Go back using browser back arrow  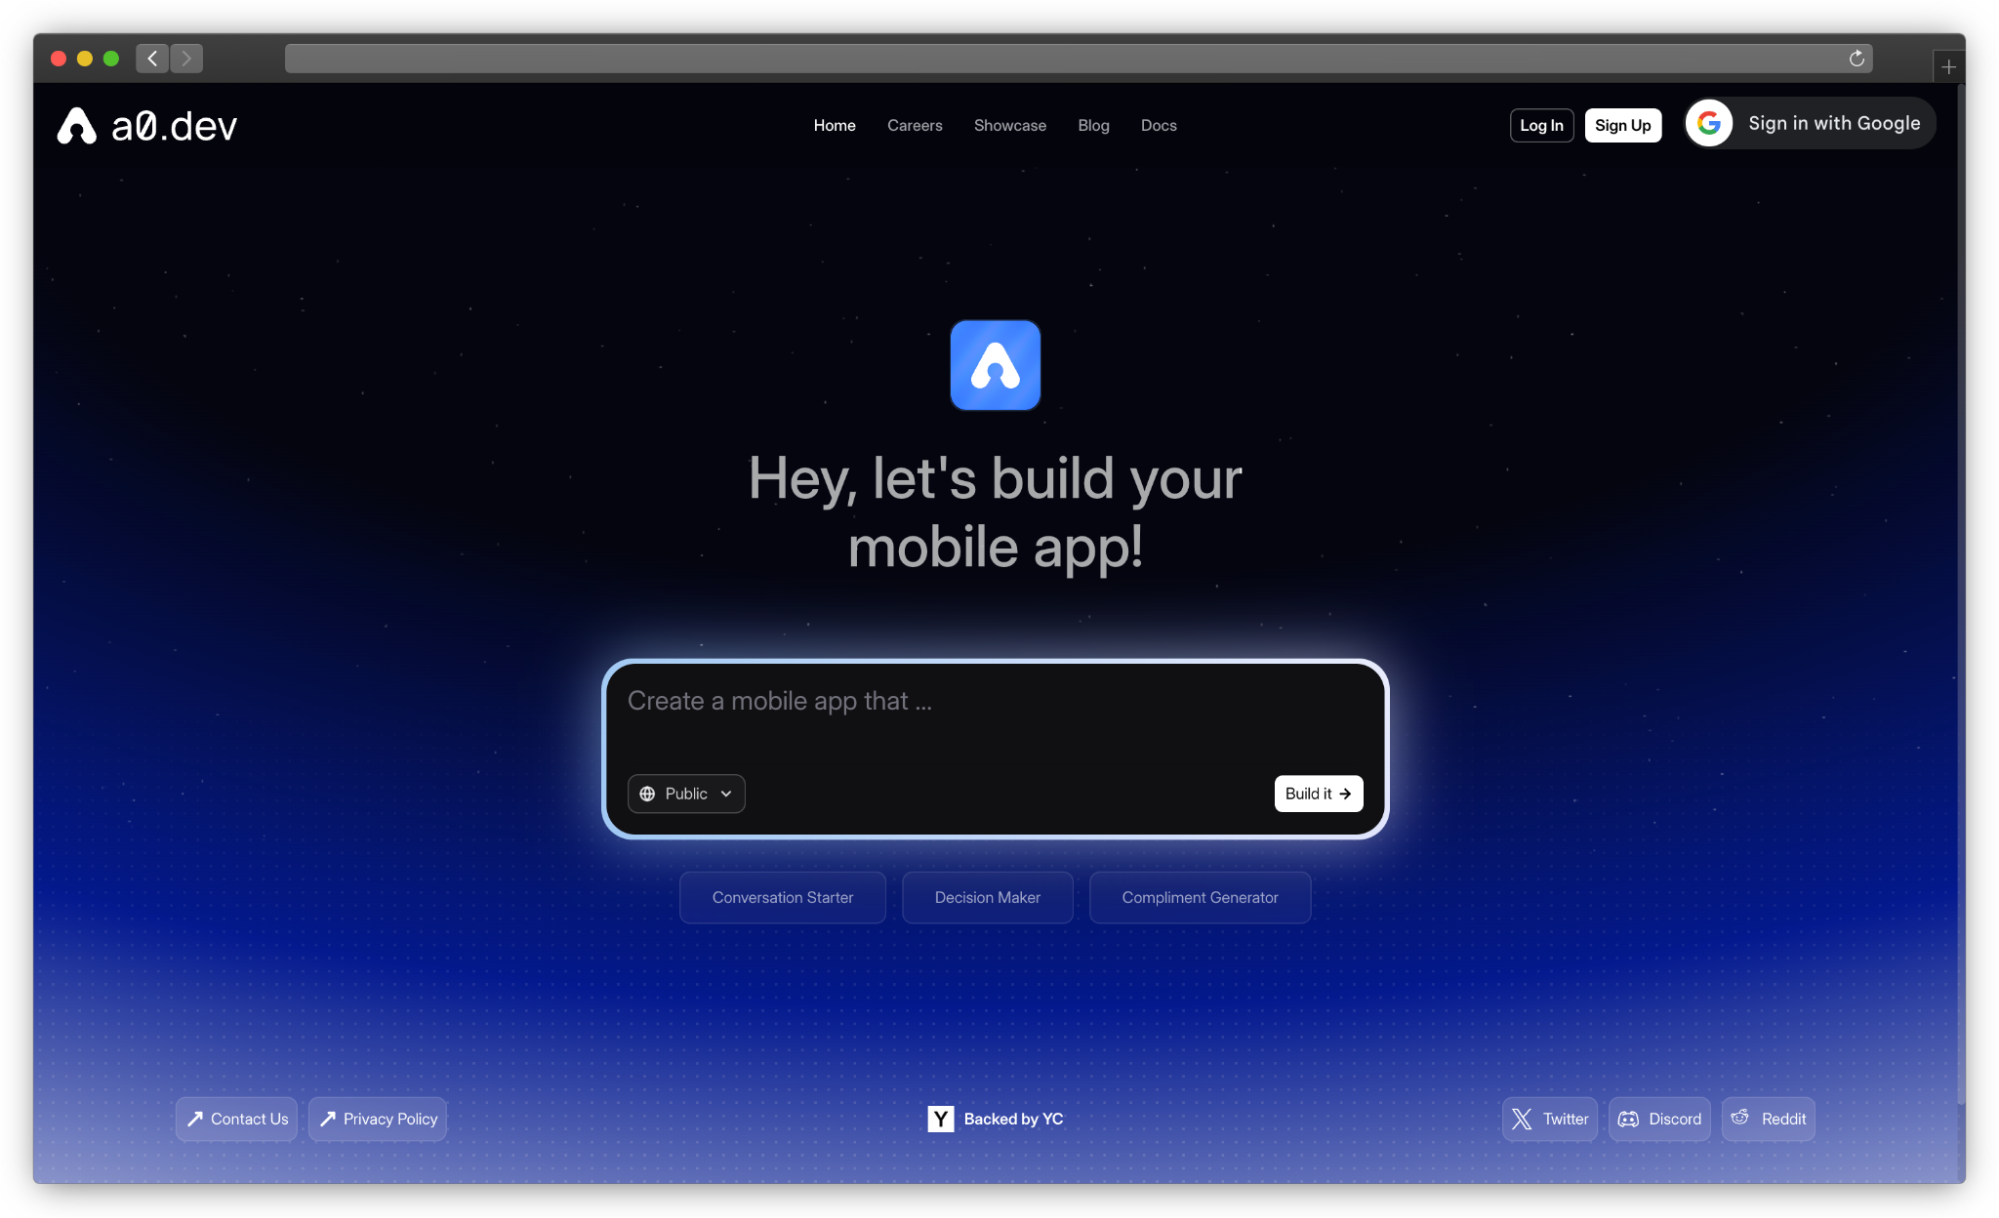click(x=152, y=58)
